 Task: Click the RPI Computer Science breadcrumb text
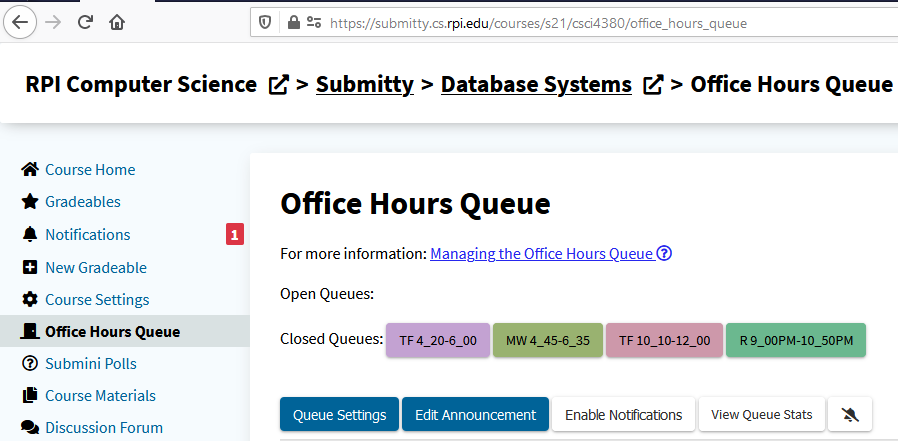point(141,84)
